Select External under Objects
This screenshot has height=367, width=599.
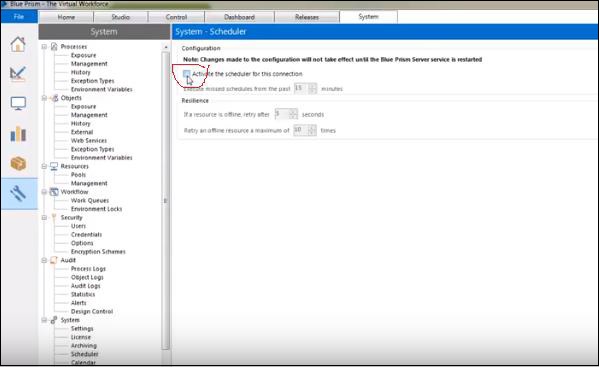[82, 132]
